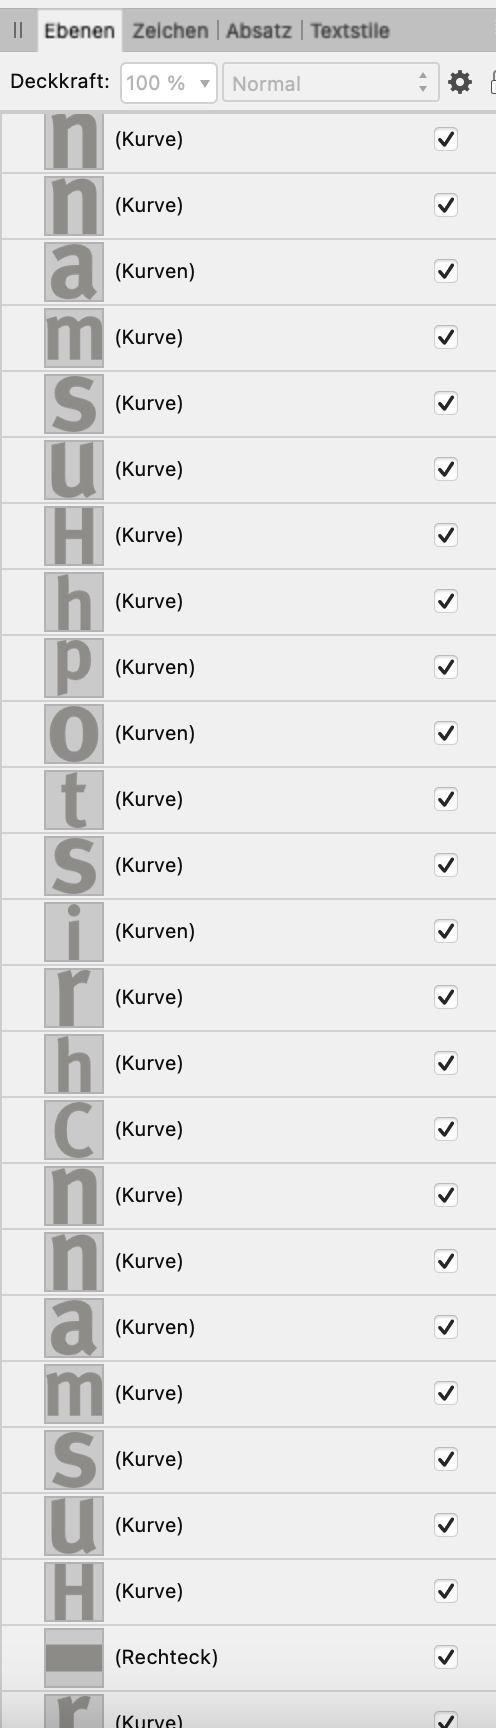Select the letter "i" layer thumbnail
The height and width of the screenshot is (1728, 496).
click(x=74, y=931)
